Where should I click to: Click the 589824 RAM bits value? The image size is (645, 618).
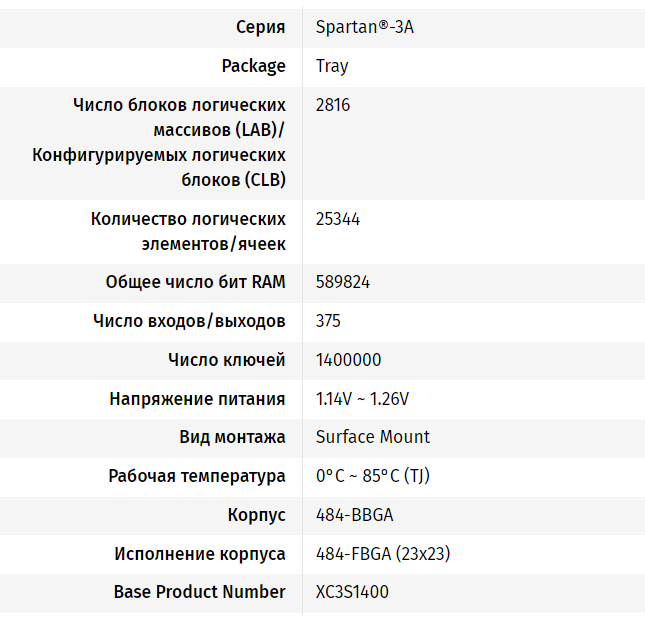tap(343, 282)
